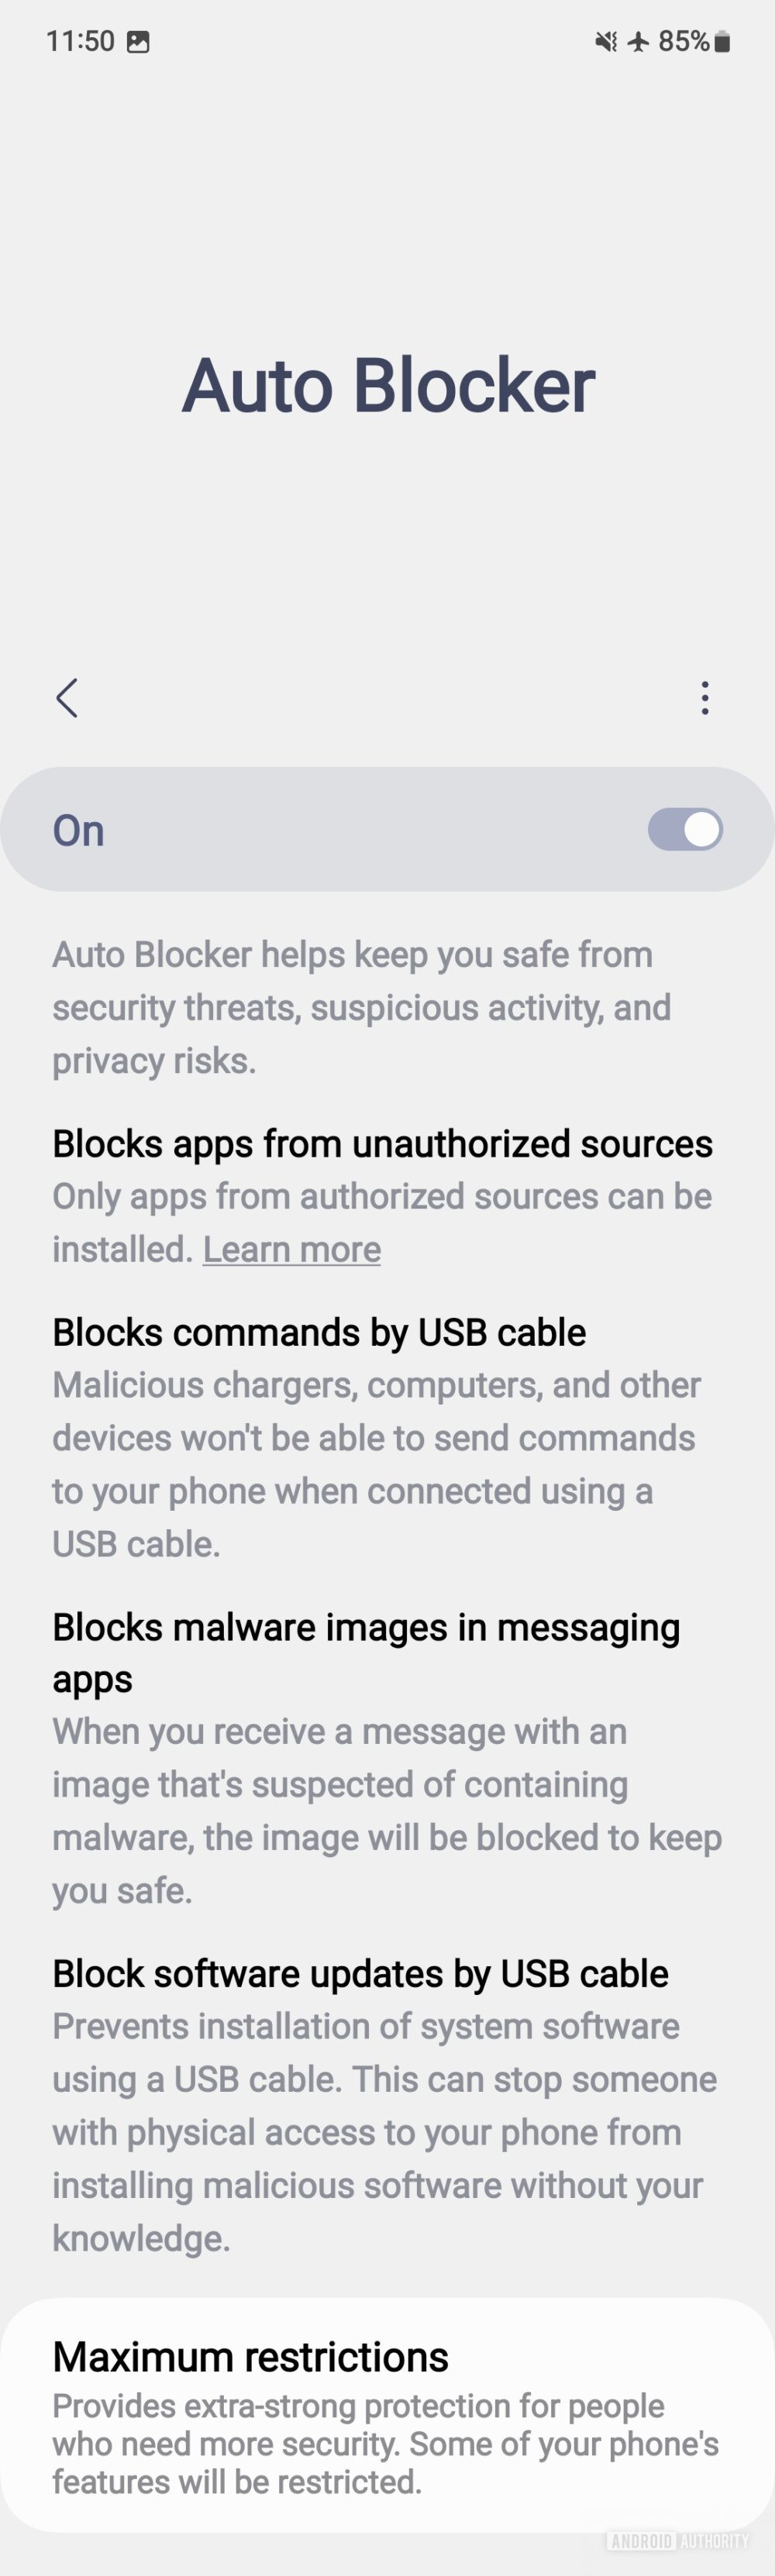The height and width of the screenshot is (2576, 775).
Task: Tap the On label
Action: pos(79,831)
